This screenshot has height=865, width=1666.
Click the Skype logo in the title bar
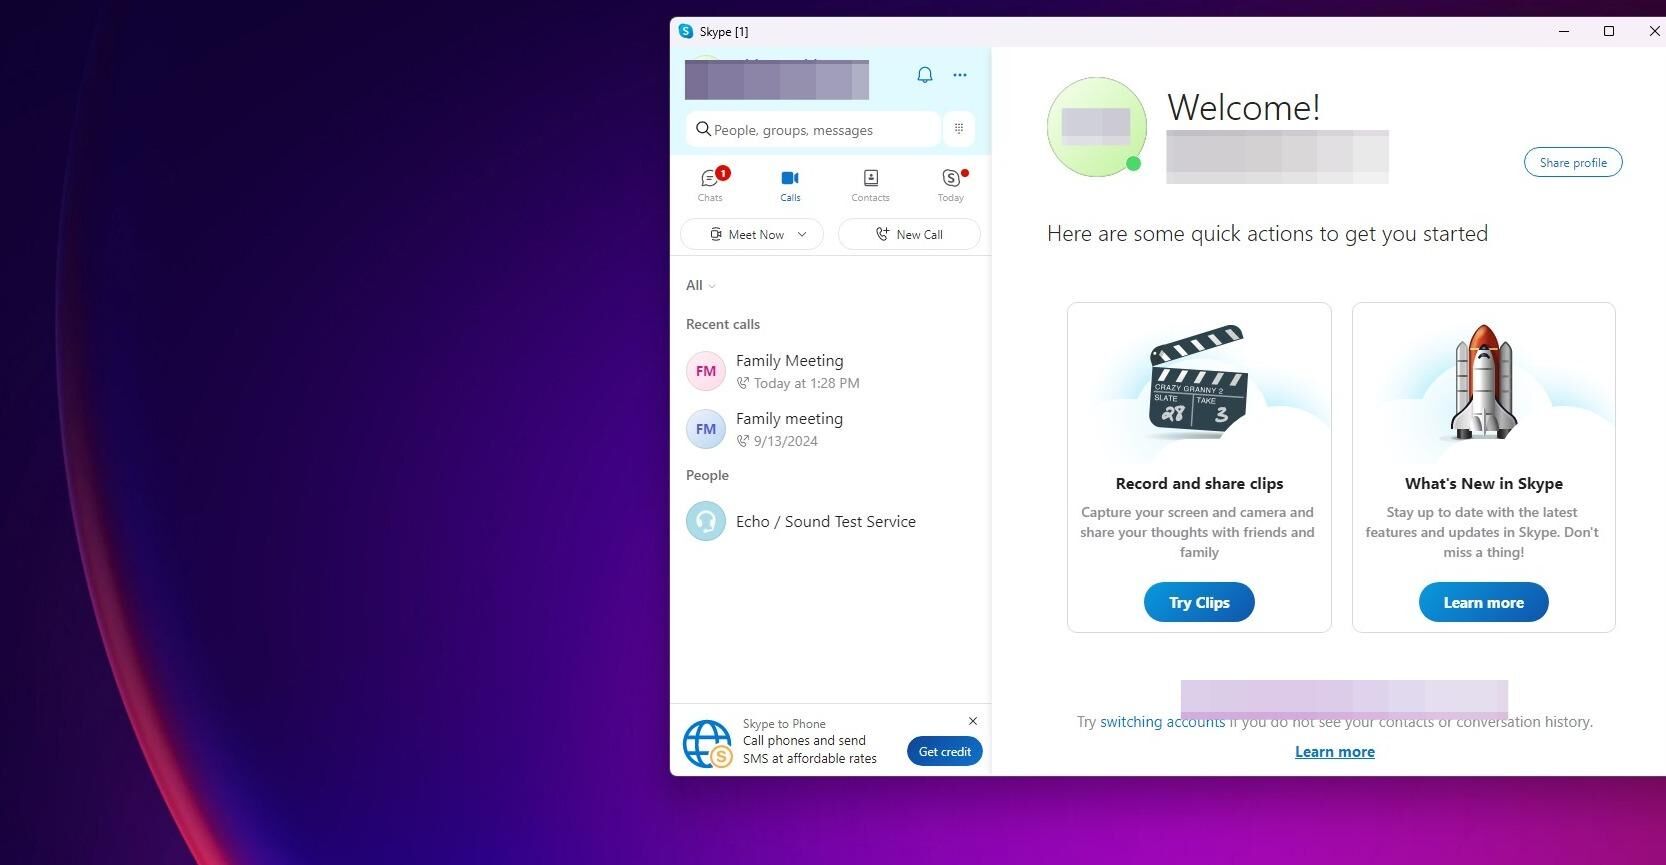(x=686, y=31)
